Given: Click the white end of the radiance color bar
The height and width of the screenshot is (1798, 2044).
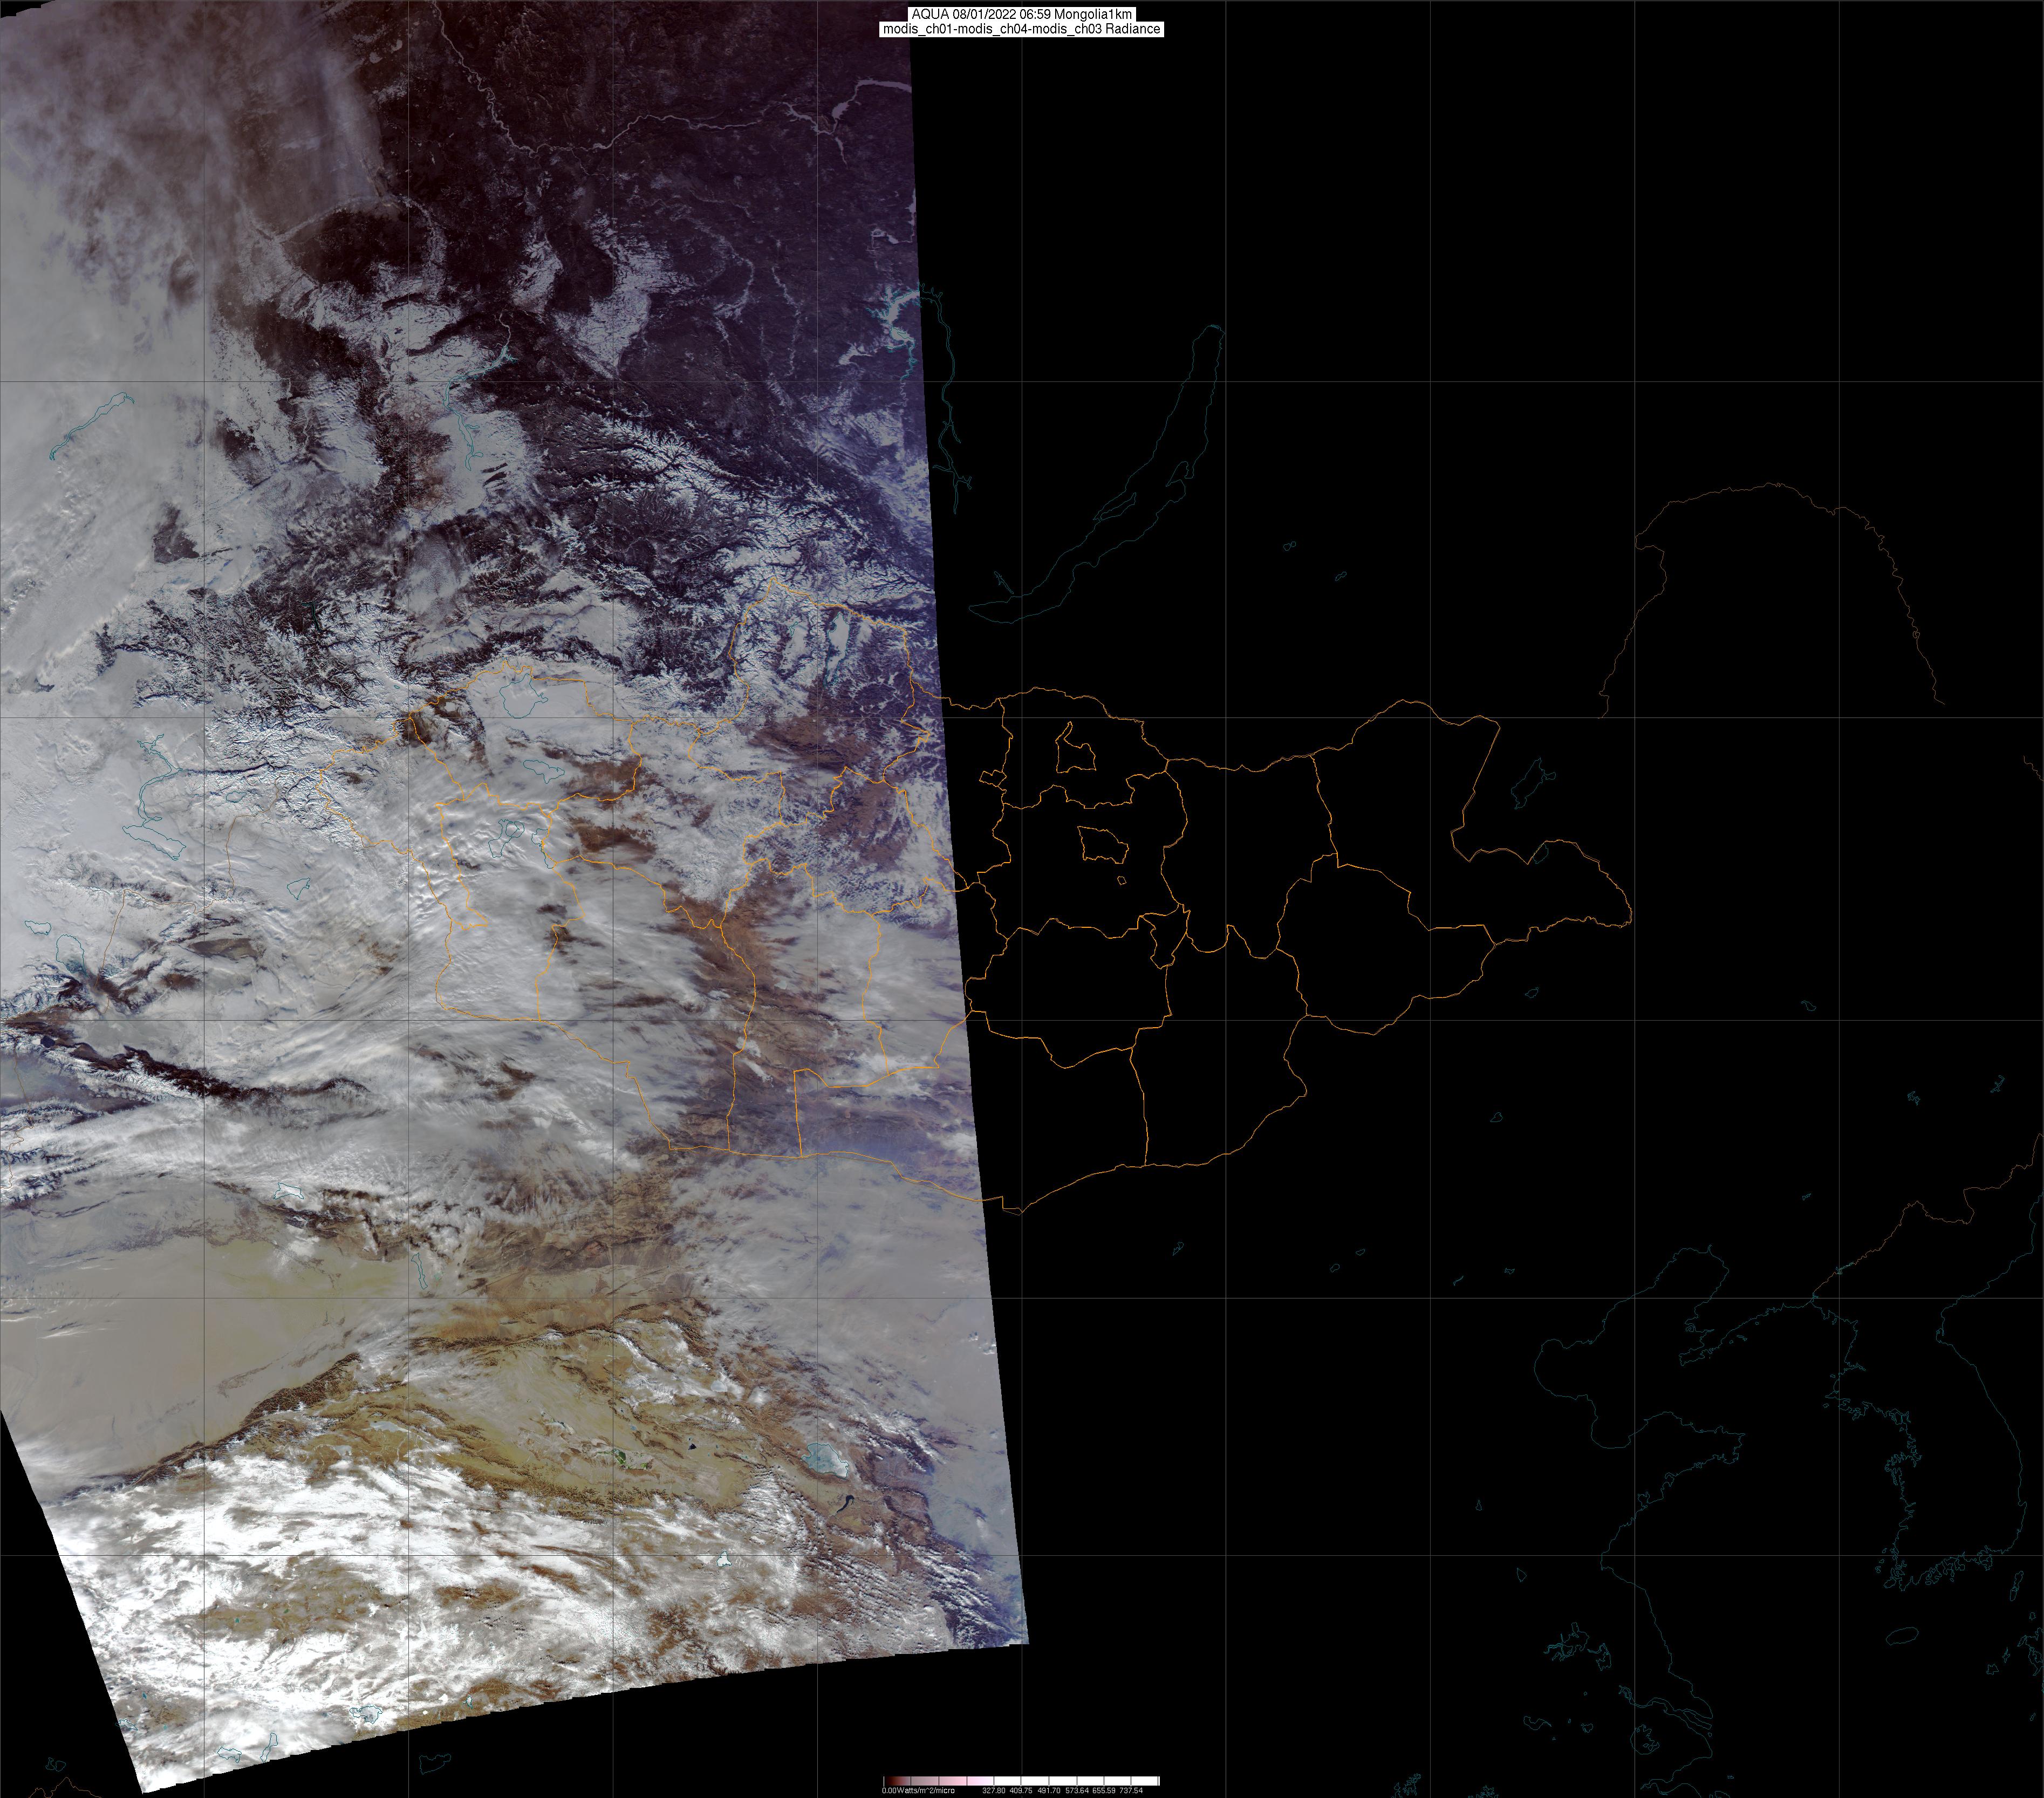Looking at the screenshot, I should tap(1150, 1781).
